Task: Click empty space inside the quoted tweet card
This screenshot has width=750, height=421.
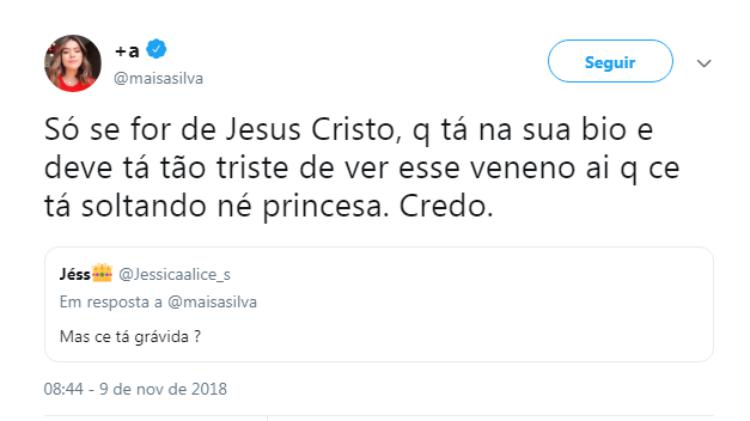Action: pos(478,306)
